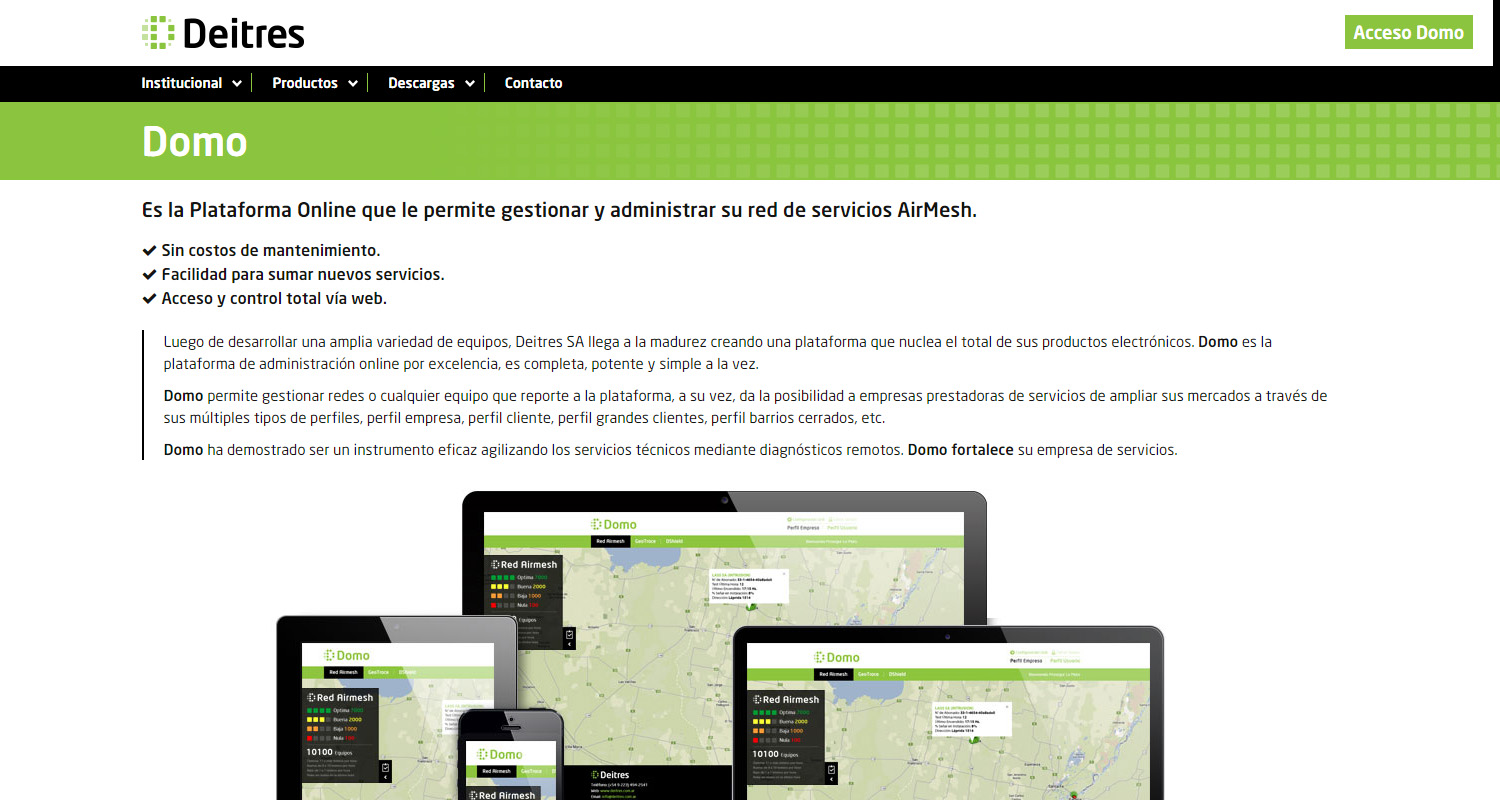Open the Acceso Domo button
1500x800 pixels.
click(1409, 32)
